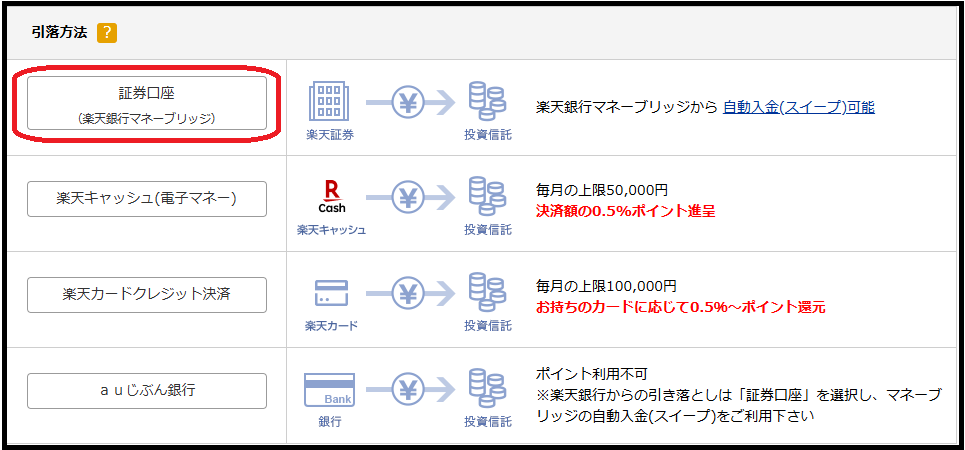The height and width of the screenshot is (450, 965).
Task: Click 投資信託 coin stack in 銀行 row
Action: pos(487,389)
